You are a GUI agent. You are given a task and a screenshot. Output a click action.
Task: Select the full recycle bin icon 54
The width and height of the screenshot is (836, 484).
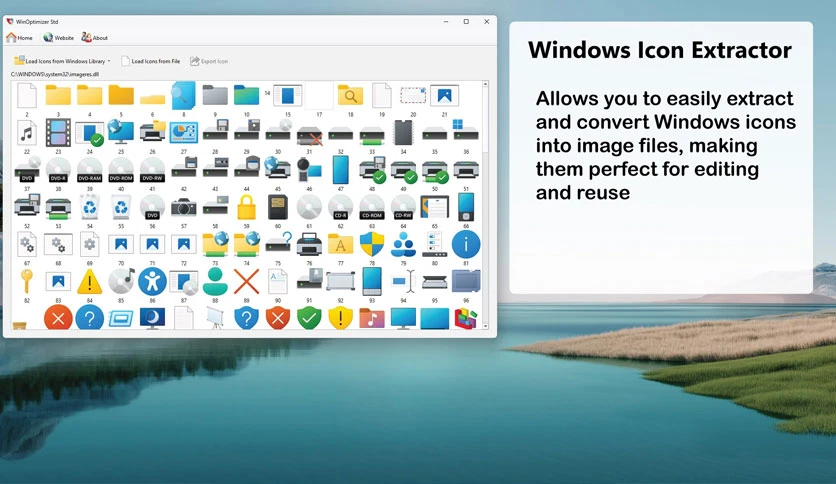90,207
